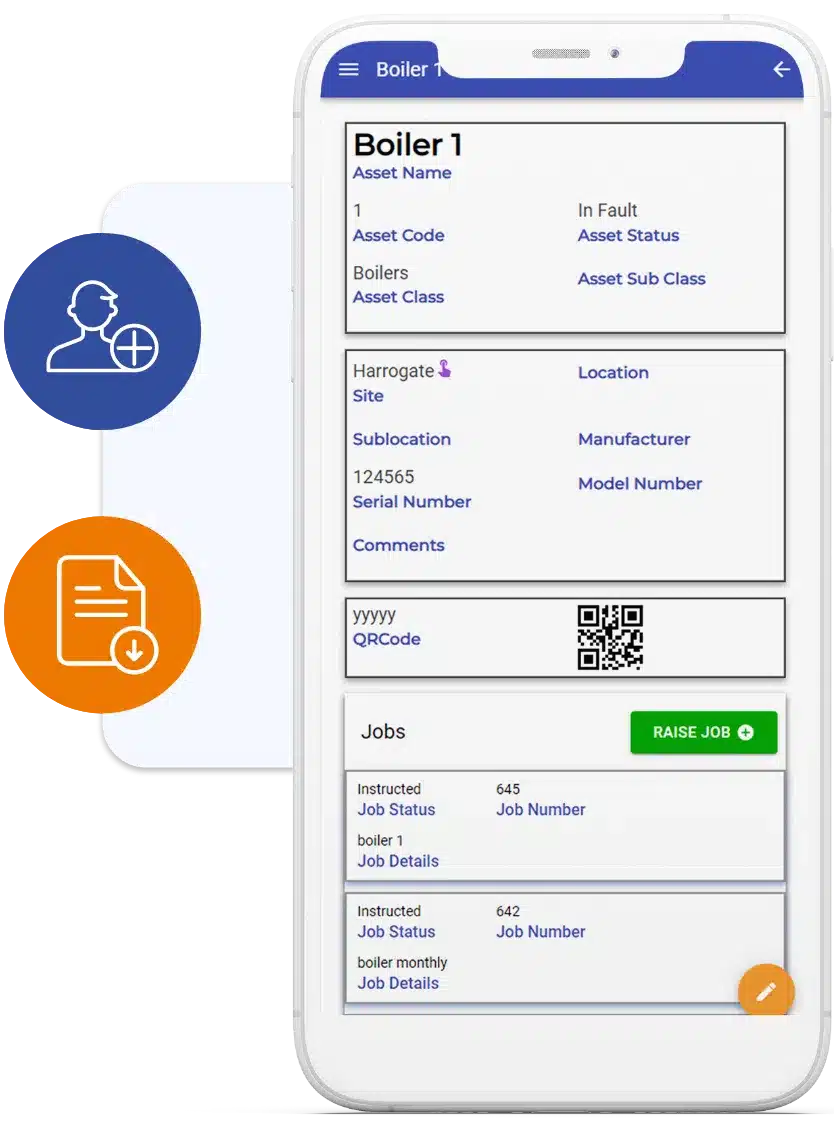Select the 'Boiler 1' asset heading
The height and width of the screenshot is (1122, 834).
[408, 145]
